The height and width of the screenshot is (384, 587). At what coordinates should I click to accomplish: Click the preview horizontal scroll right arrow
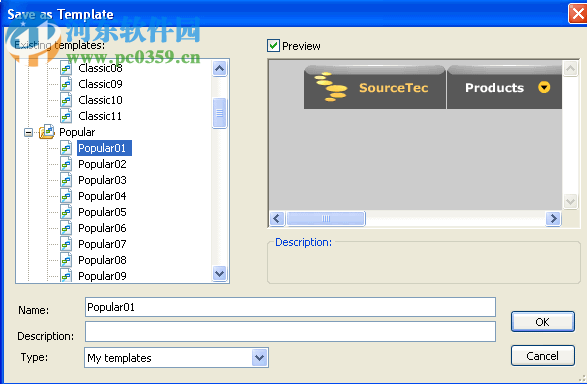[553, 218]
